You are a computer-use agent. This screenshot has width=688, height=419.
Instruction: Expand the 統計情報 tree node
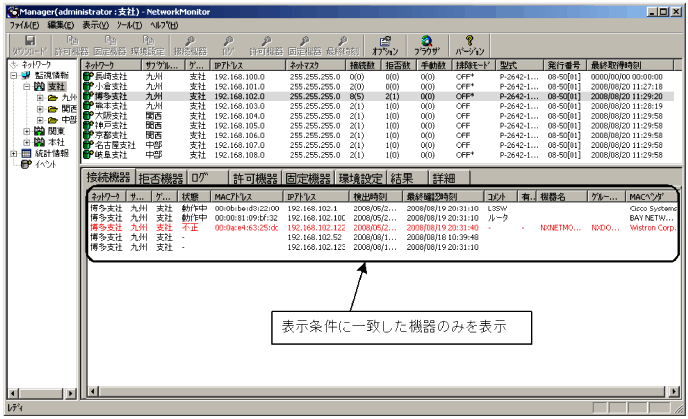(14, 153)
